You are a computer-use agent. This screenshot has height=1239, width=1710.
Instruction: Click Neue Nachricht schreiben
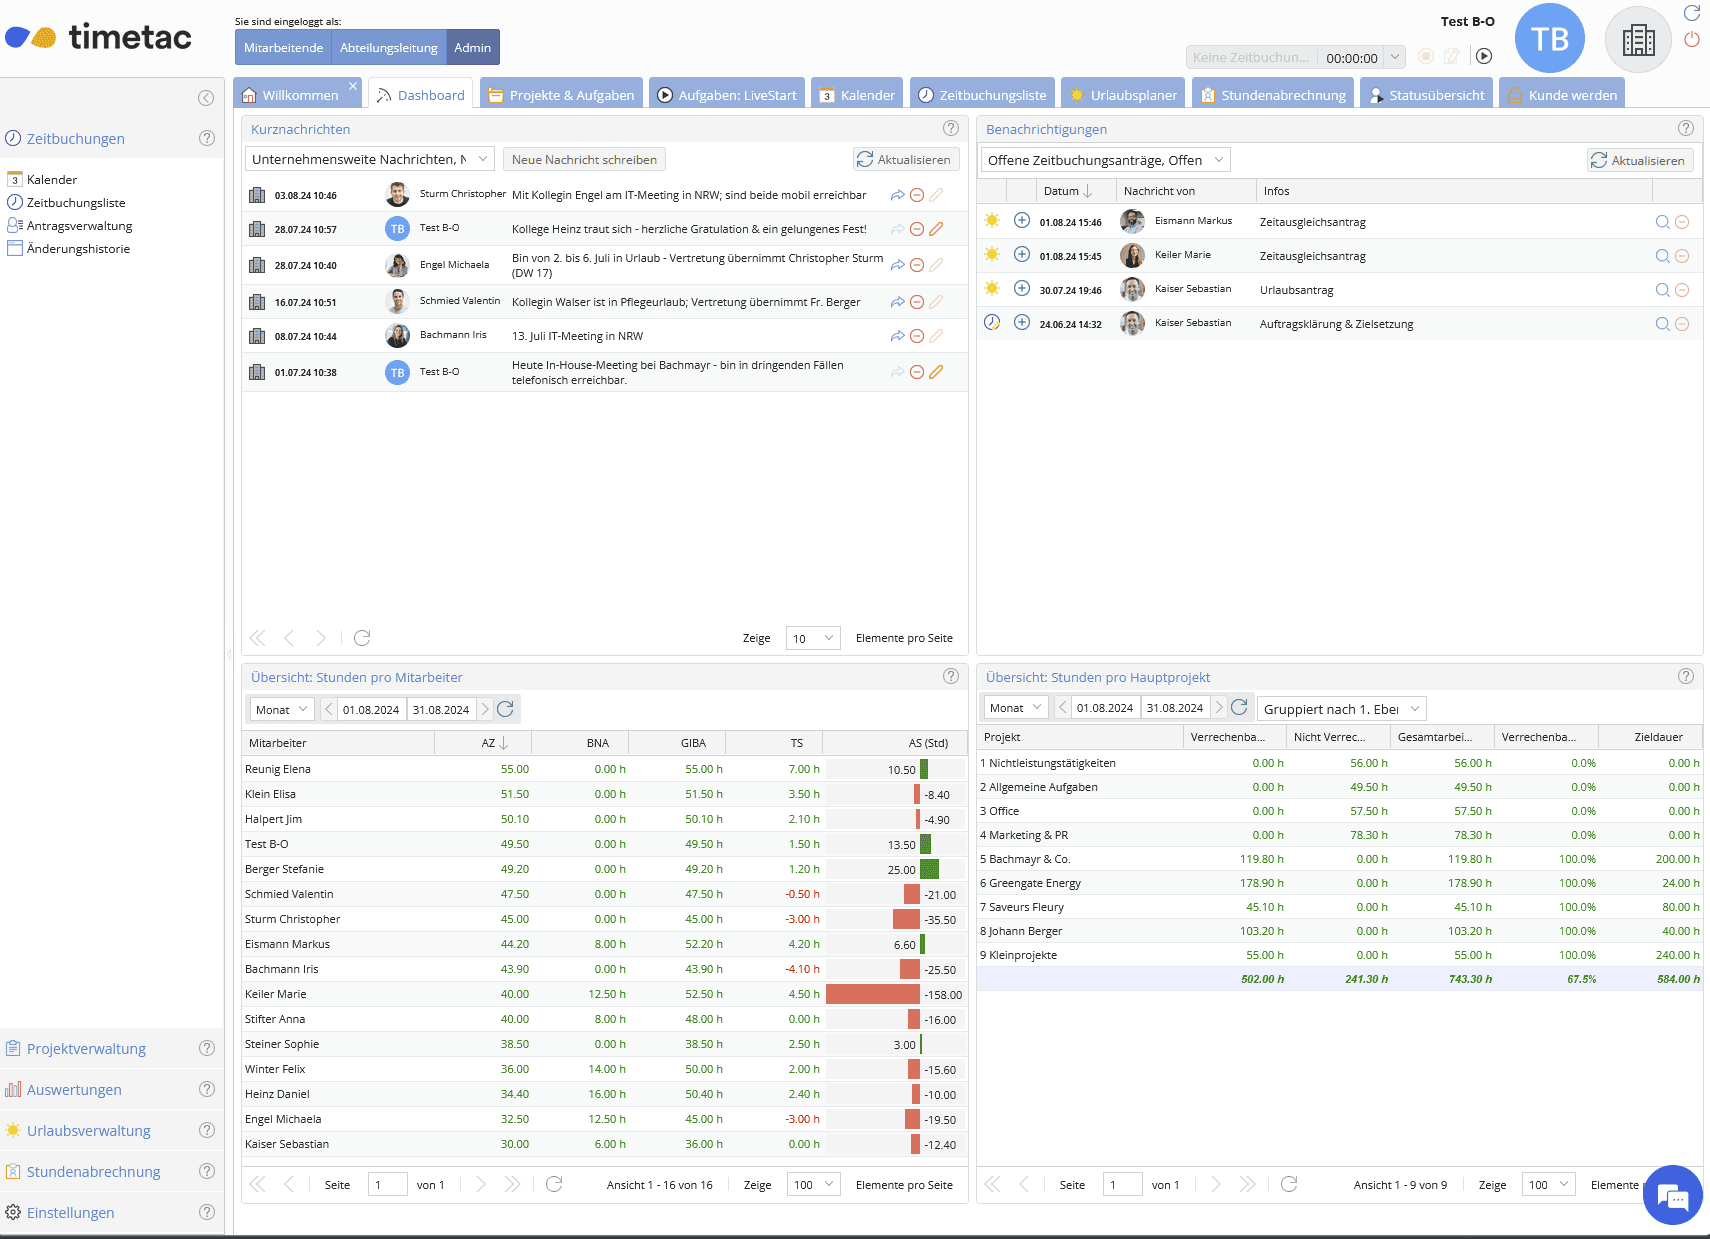pyautogui.click(x=584, y=159)
